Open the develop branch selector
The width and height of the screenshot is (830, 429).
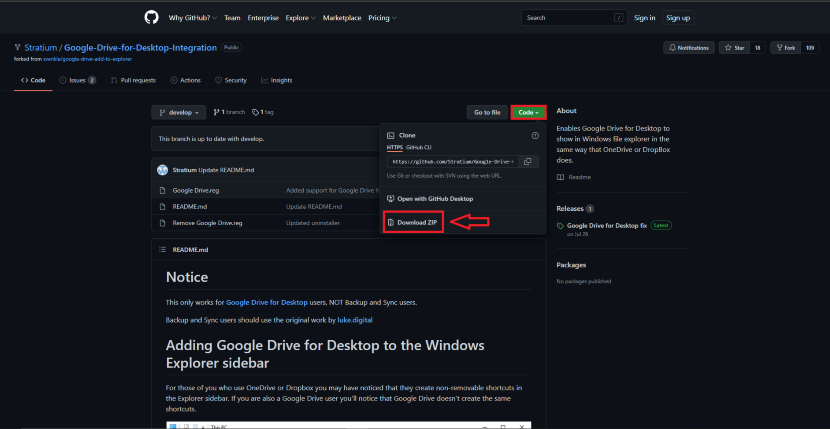coord(178,112)
